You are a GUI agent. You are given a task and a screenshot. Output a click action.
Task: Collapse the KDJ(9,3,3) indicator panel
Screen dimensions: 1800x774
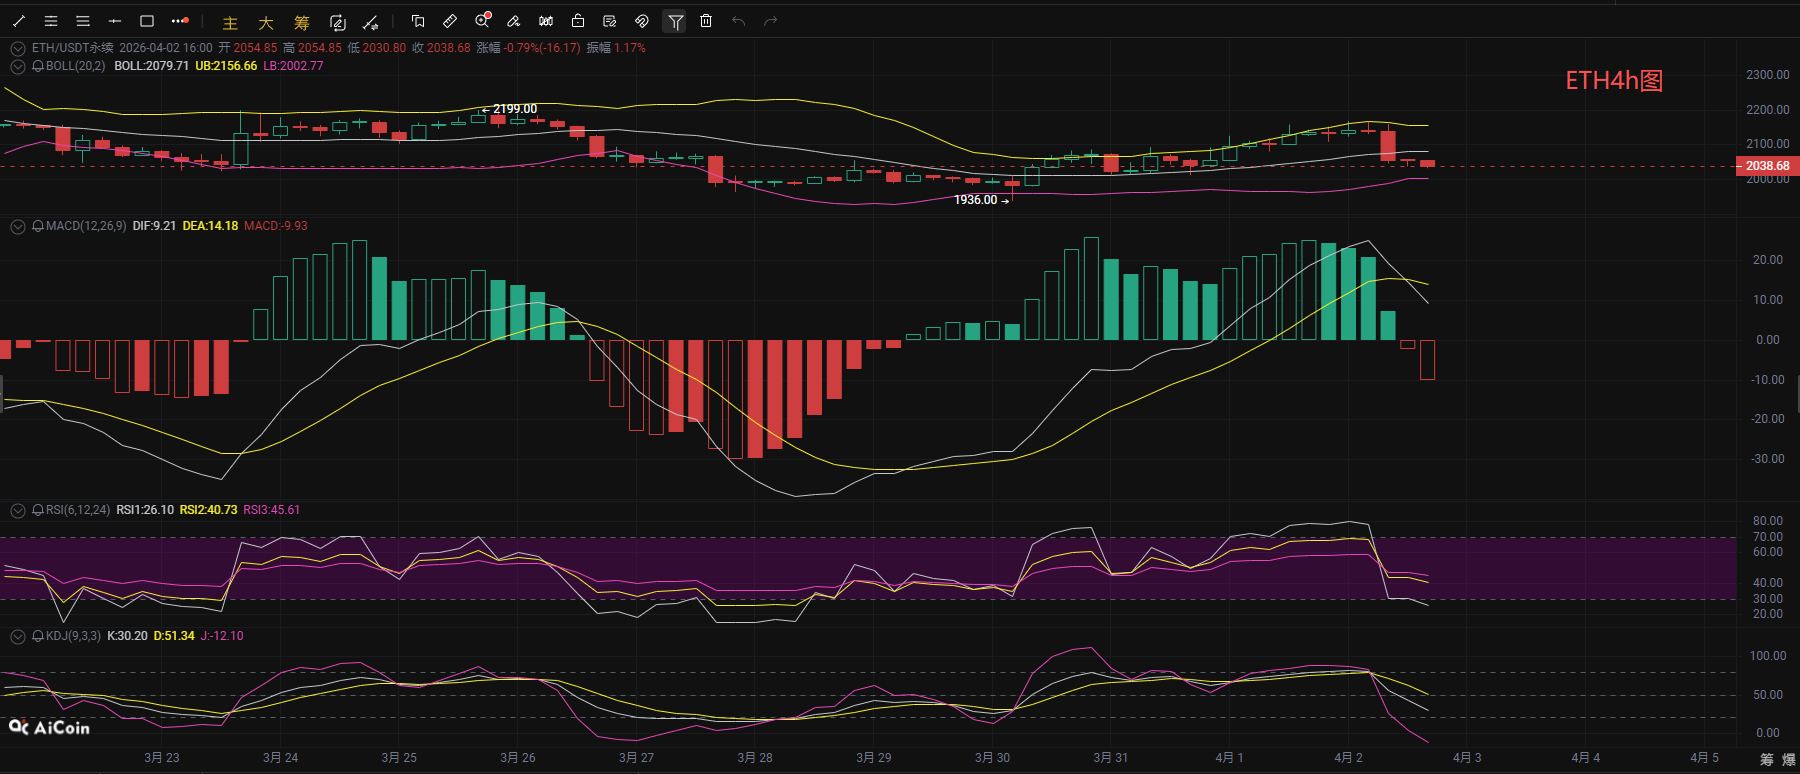coord(17,637)
